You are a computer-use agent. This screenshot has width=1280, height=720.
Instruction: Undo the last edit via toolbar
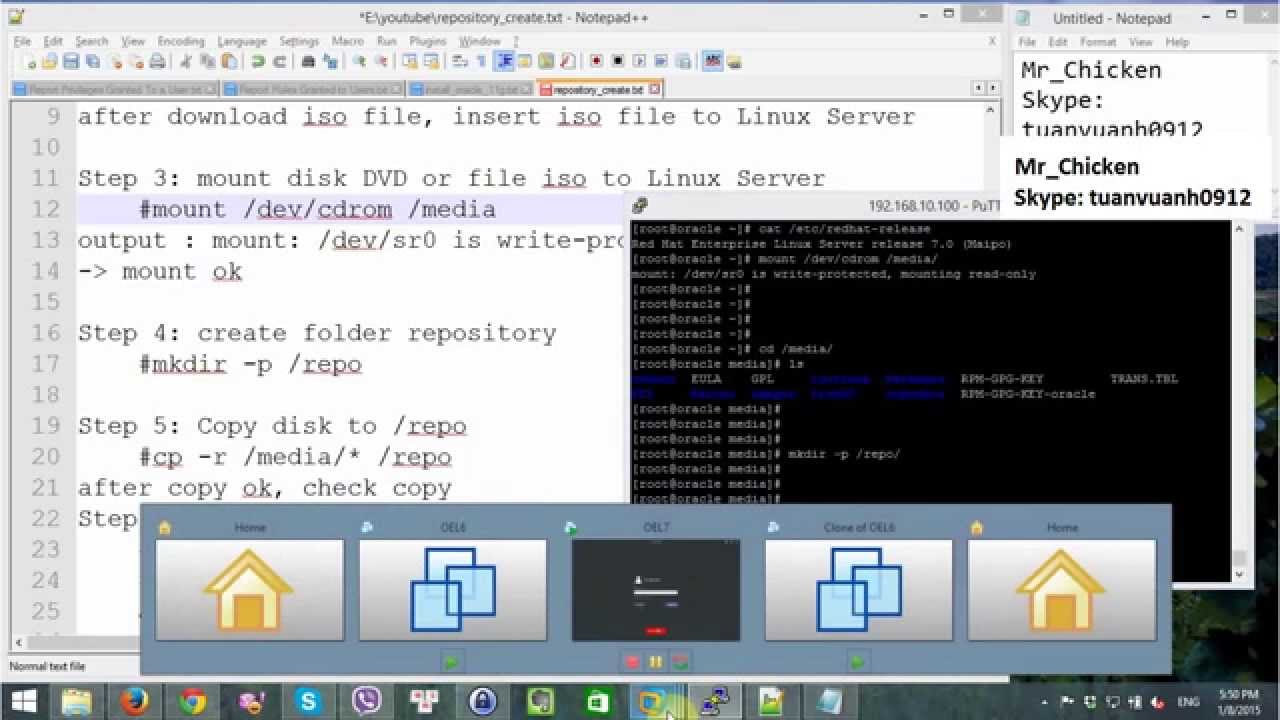tap(258, 61)
